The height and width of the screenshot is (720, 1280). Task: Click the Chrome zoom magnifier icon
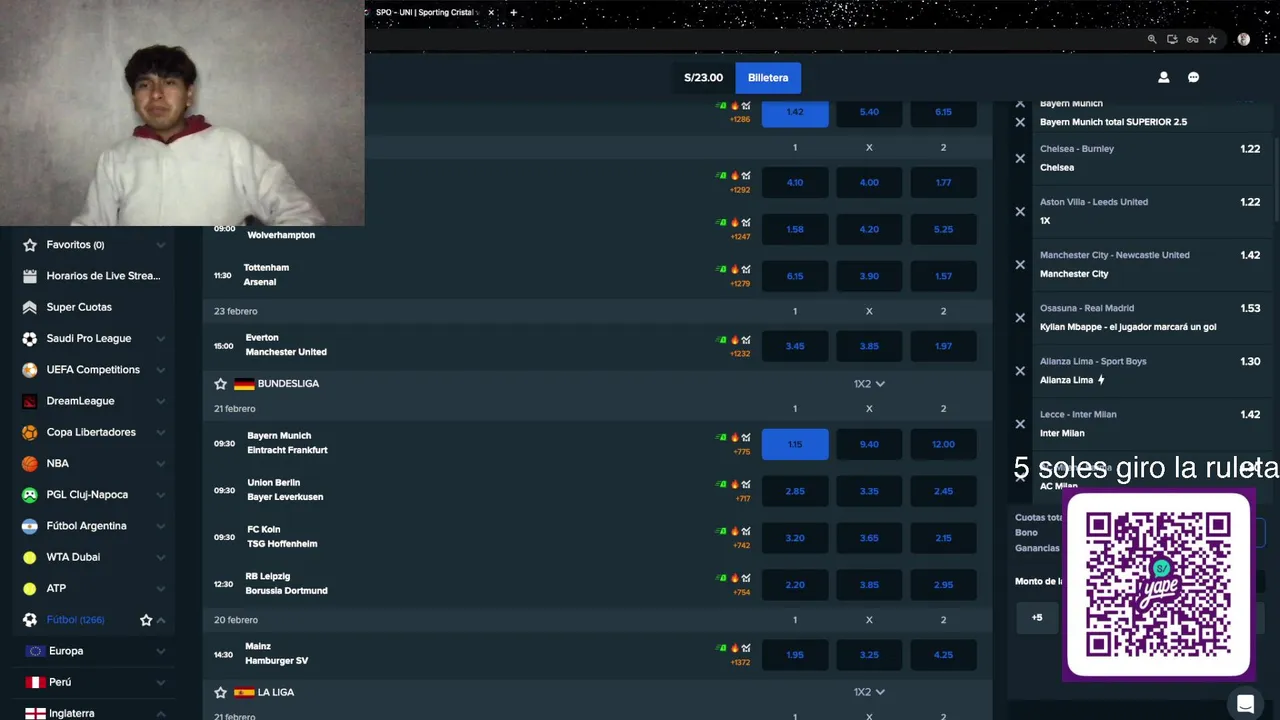(x=1152, y=39)
